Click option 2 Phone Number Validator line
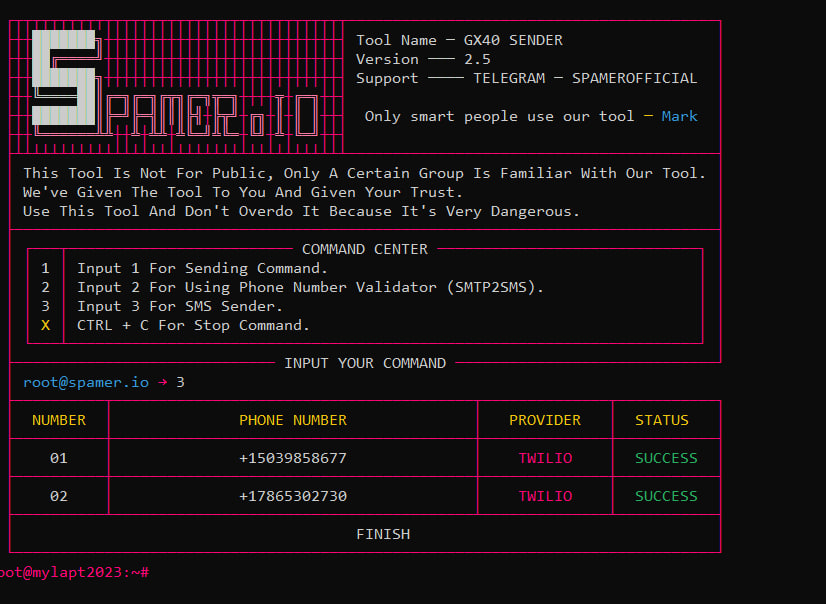 click(x=310, y=287)
